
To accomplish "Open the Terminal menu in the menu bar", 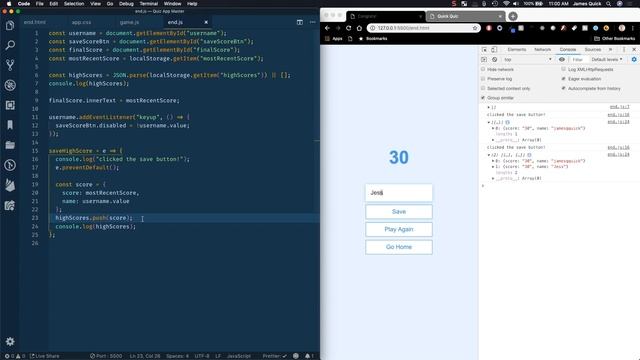I will (149, 4).
